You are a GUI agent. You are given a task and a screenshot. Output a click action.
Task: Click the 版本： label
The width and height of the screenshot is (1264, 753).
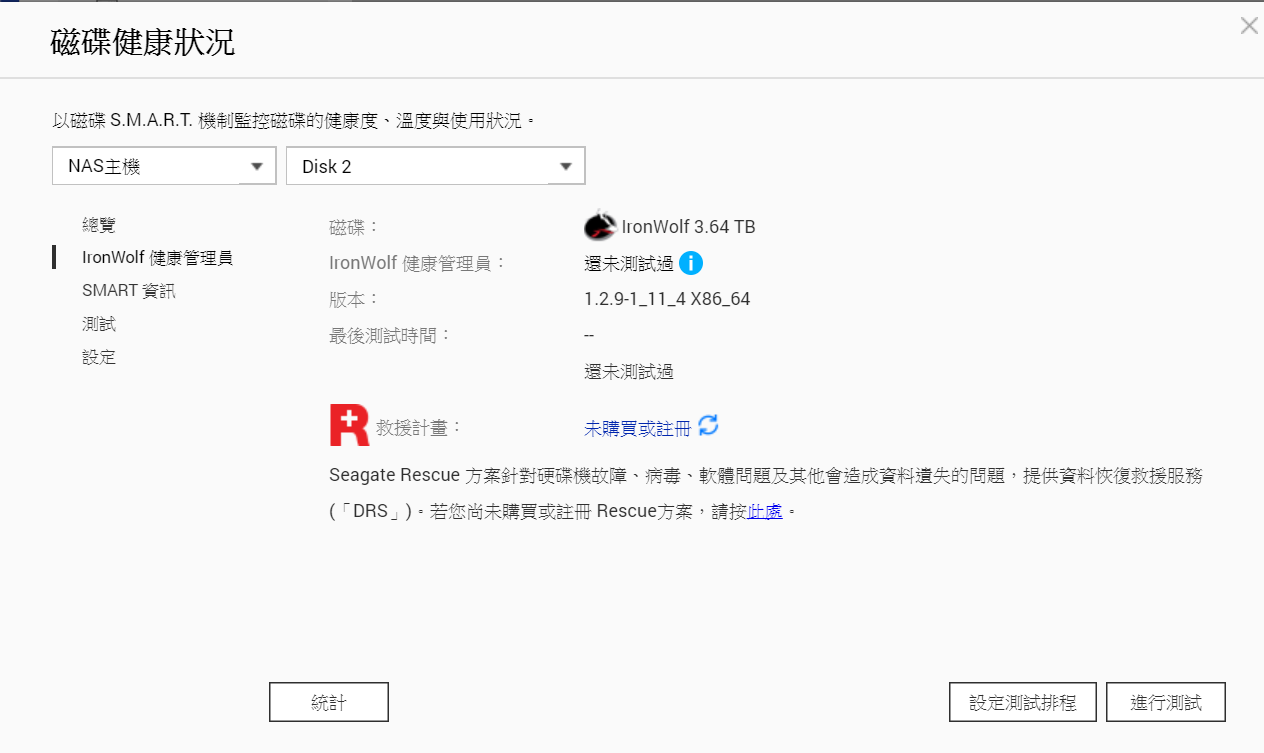point(355,299)
